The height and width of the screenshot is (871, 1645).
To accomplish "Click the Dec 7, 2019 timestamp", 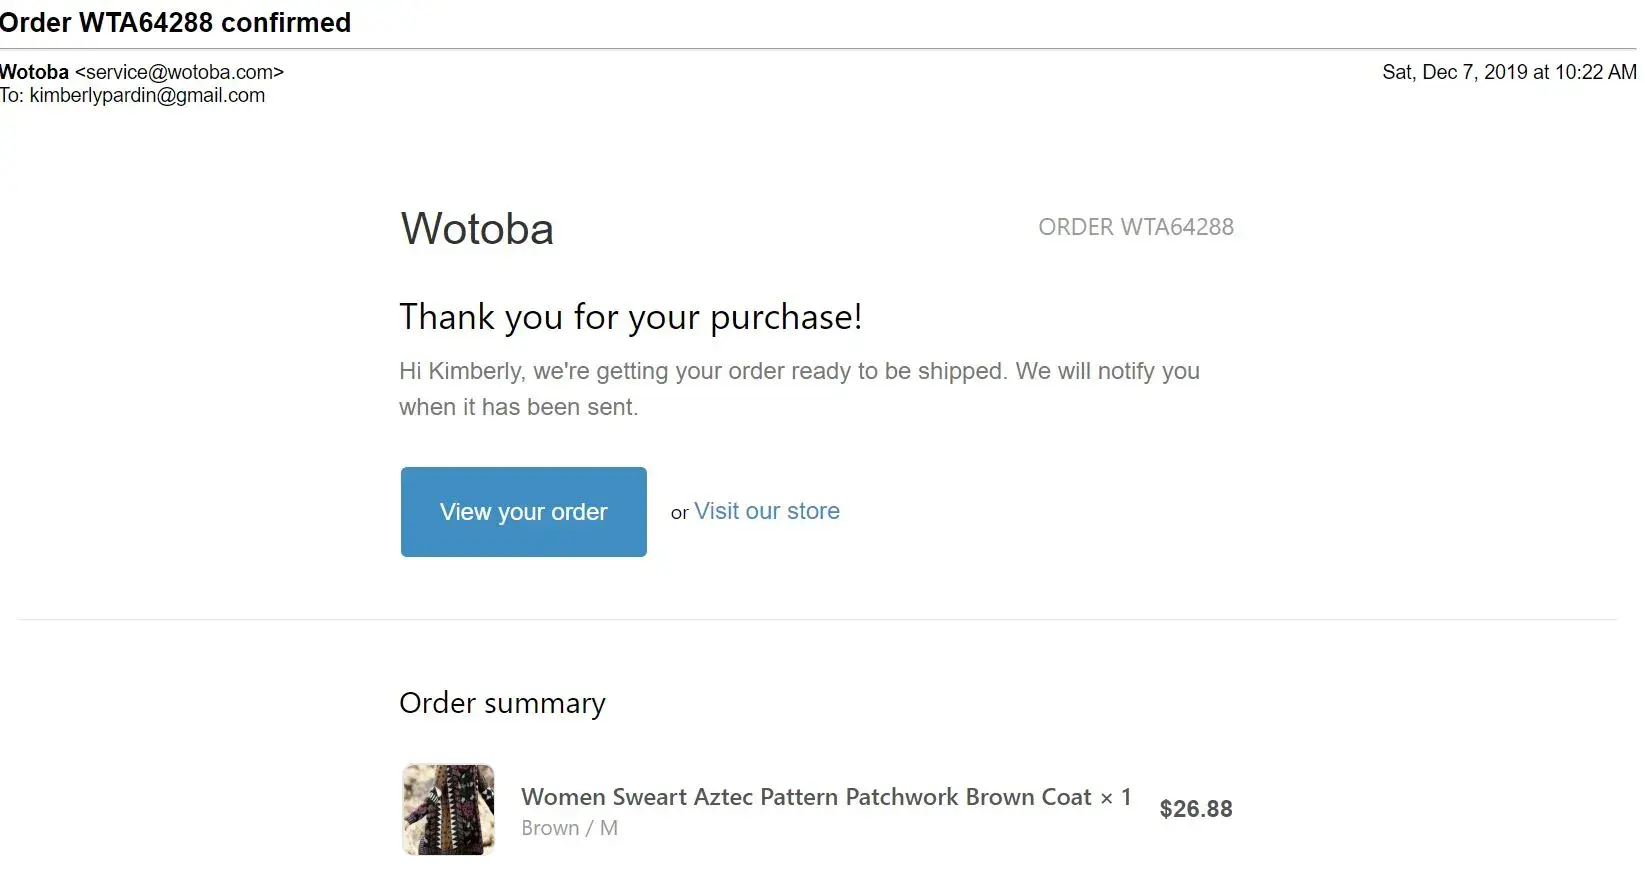I will click(x=1509, y=72).
